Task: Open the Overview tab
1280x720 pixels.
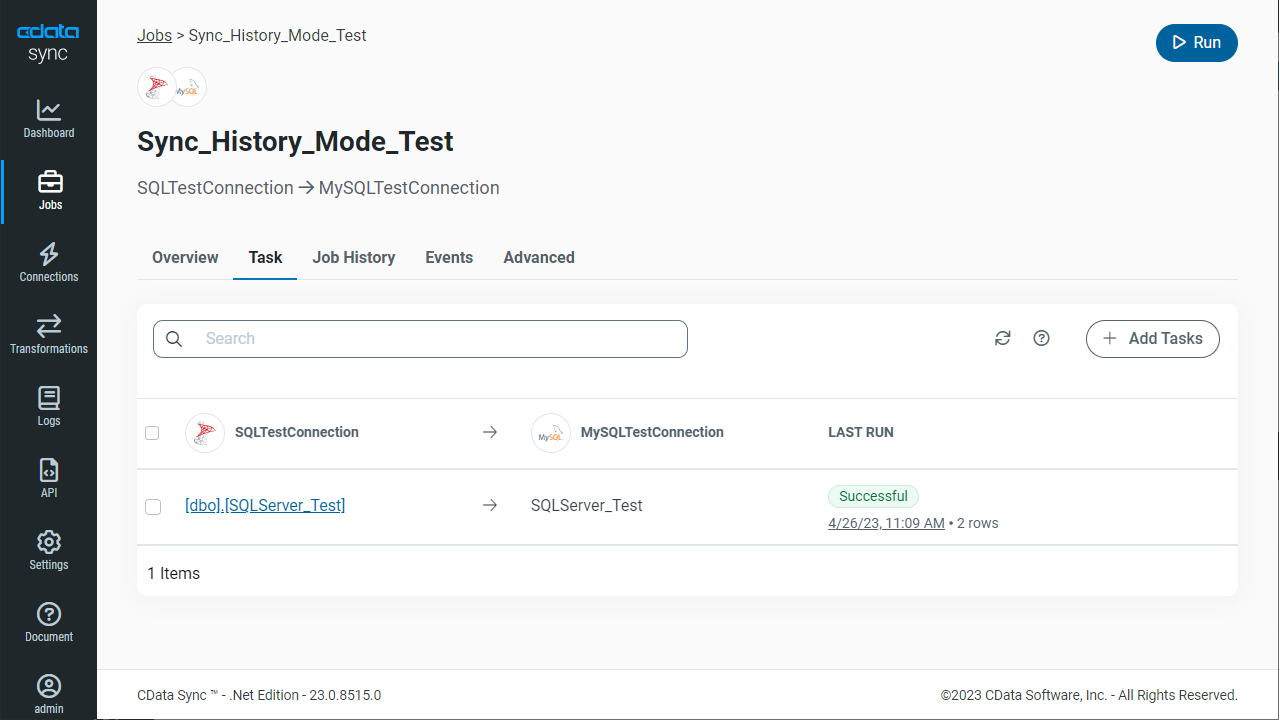Action: tap(185, 257)
